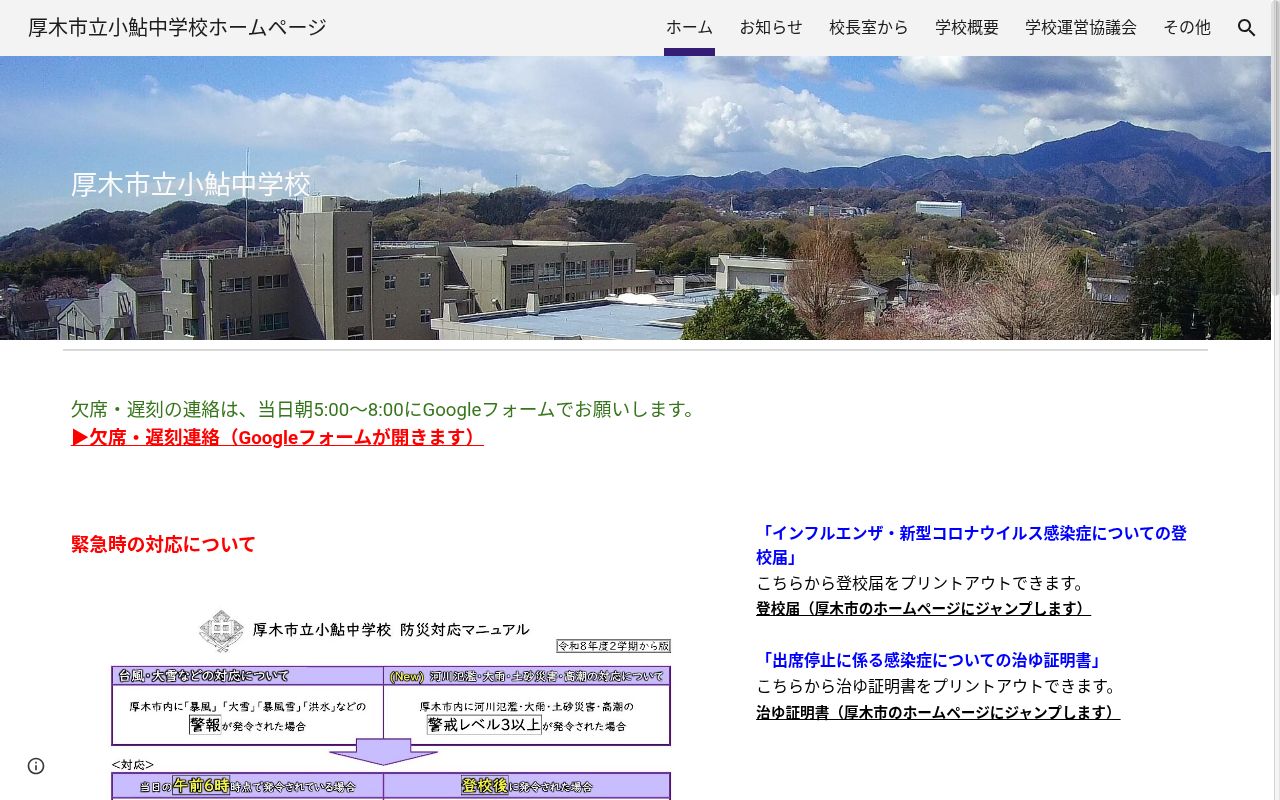Screen dimensions: 1280x800
Task: Click the text こちらから登校届をプリントアウトできます
Action: 920,583
